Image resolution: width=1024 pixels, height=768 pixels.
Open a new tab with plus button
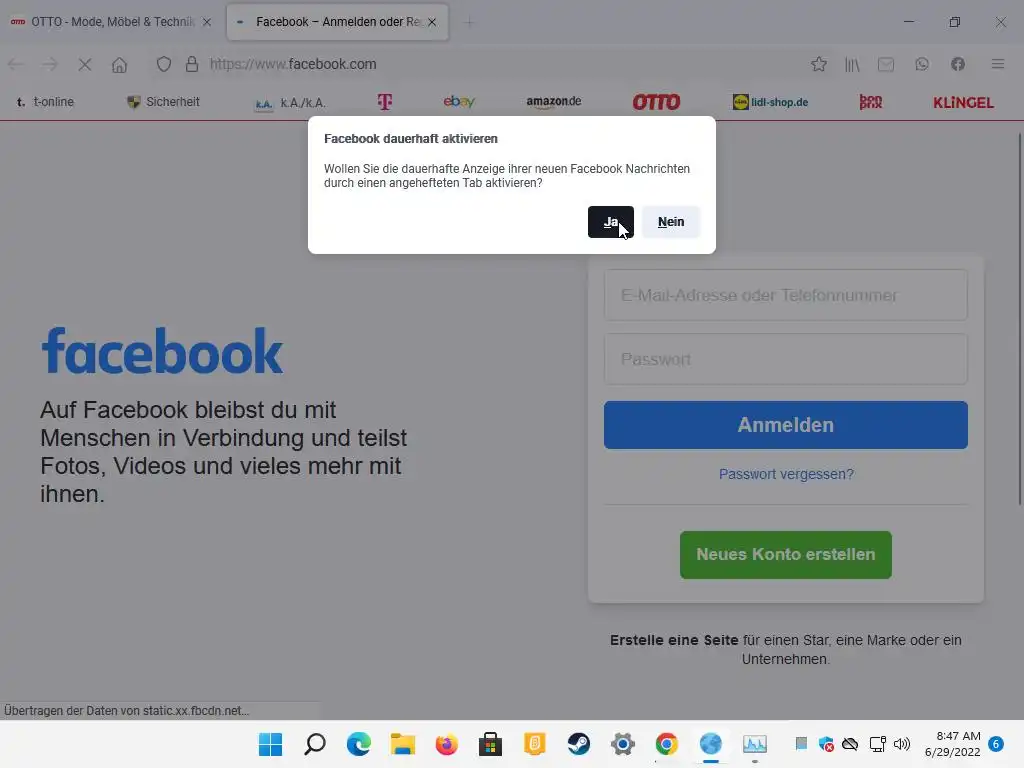[469, 22]
